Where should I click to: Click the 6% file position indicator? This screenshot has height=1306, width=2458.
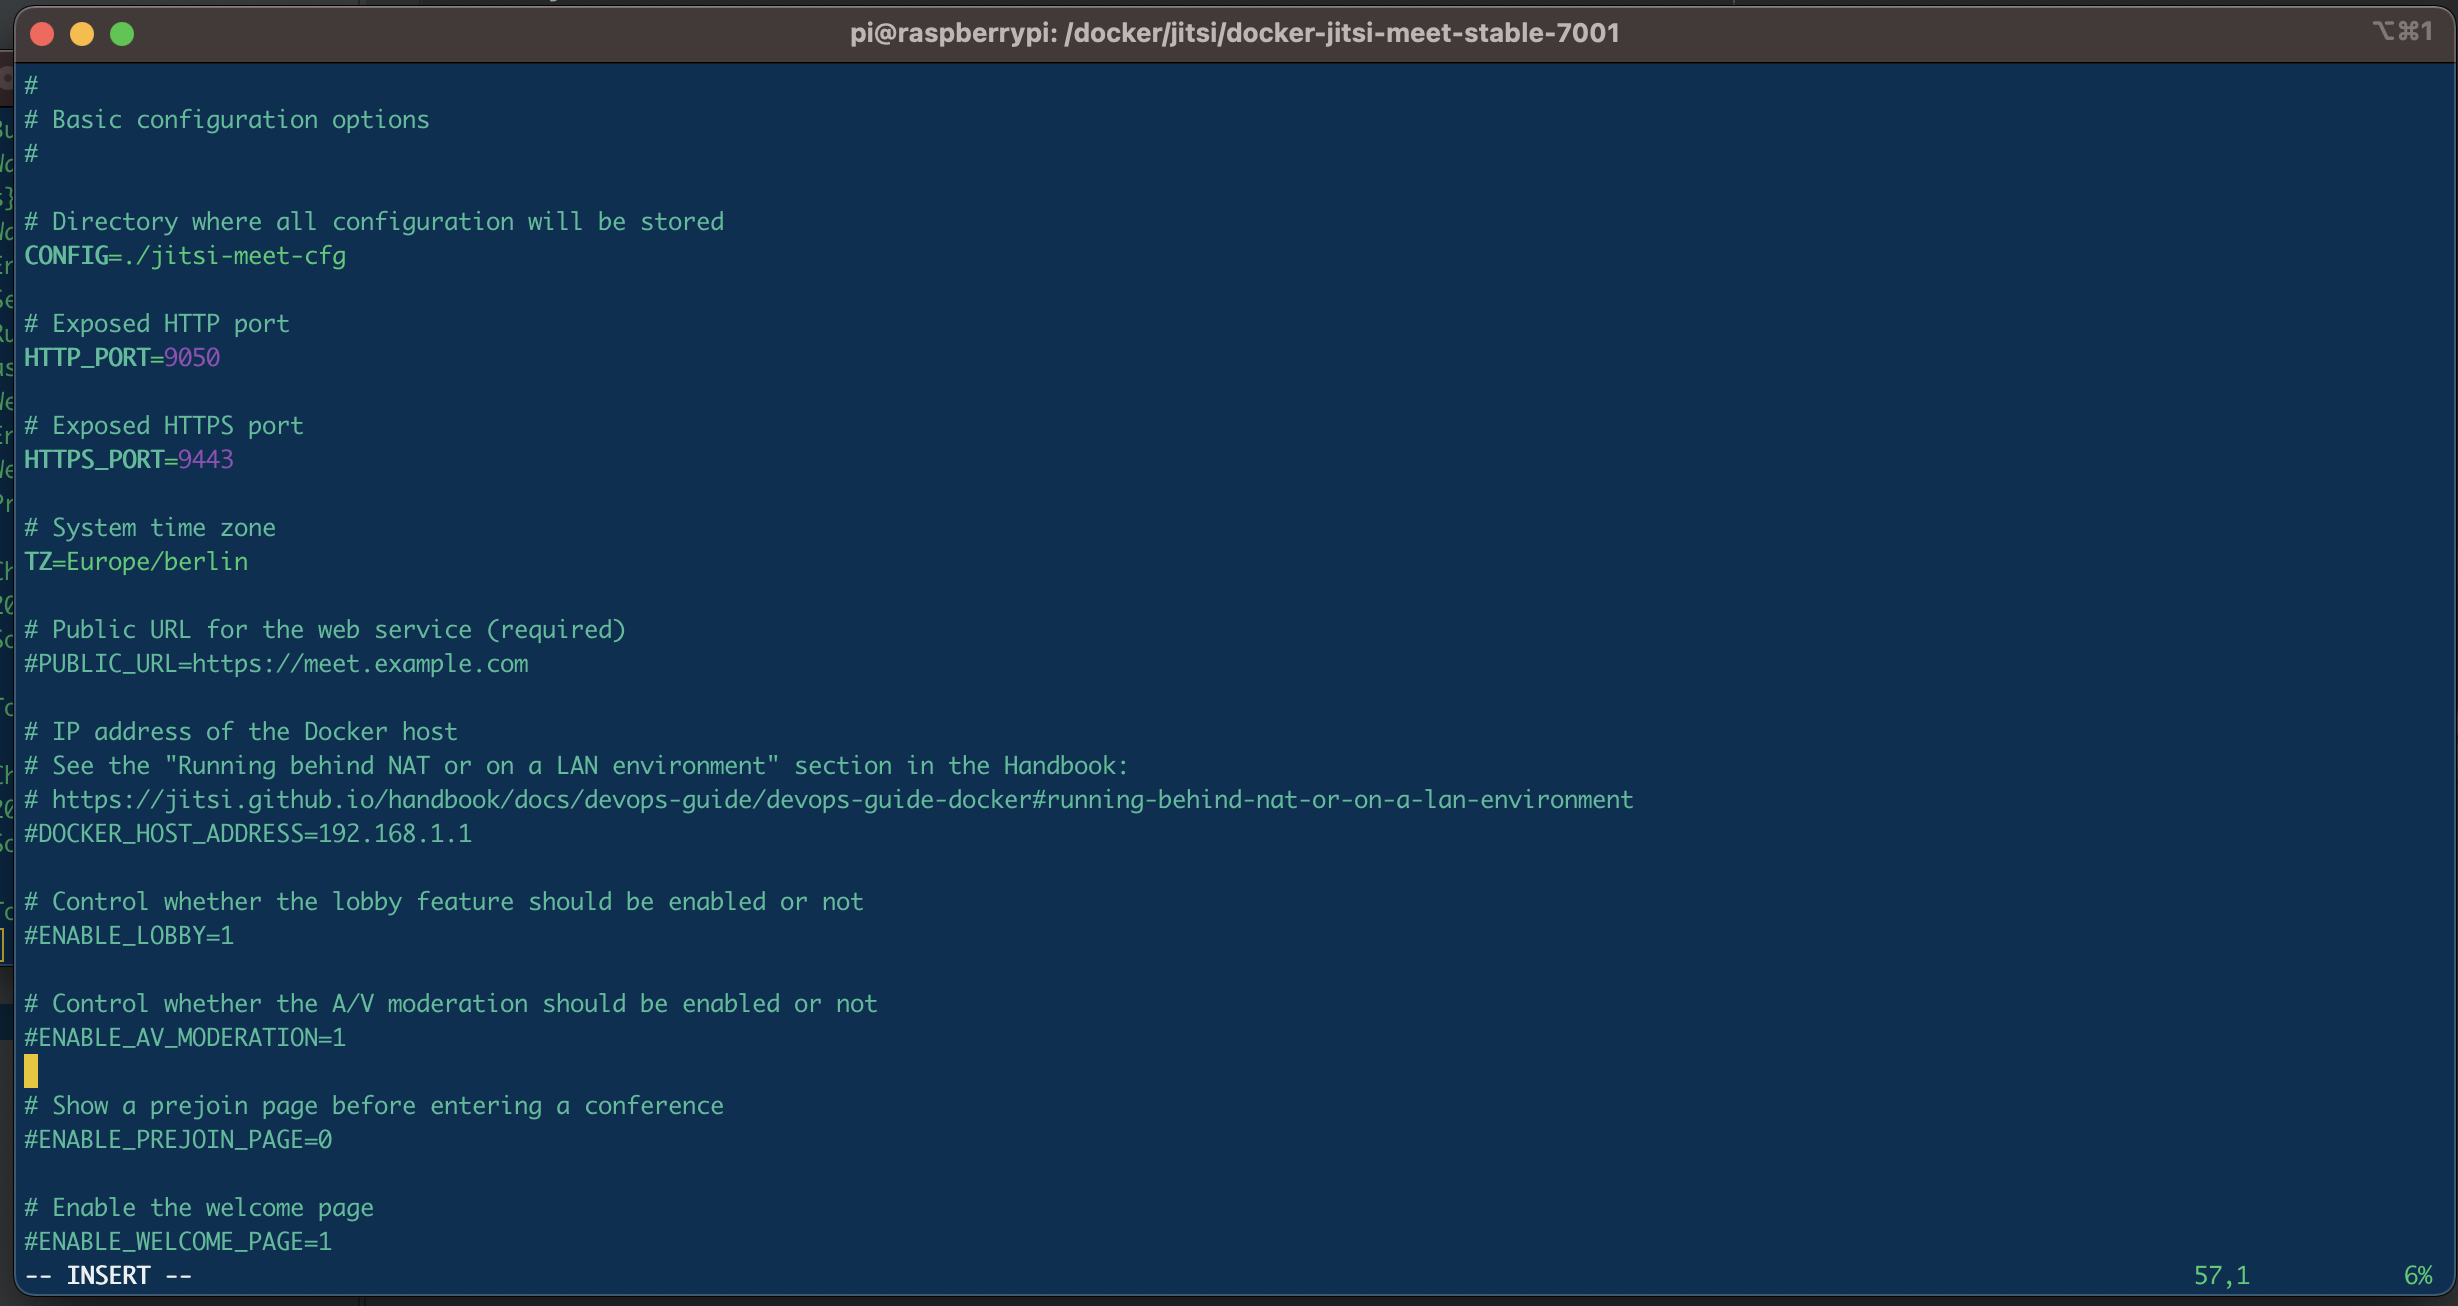pyautogui.click(x=2418, y=1276)
